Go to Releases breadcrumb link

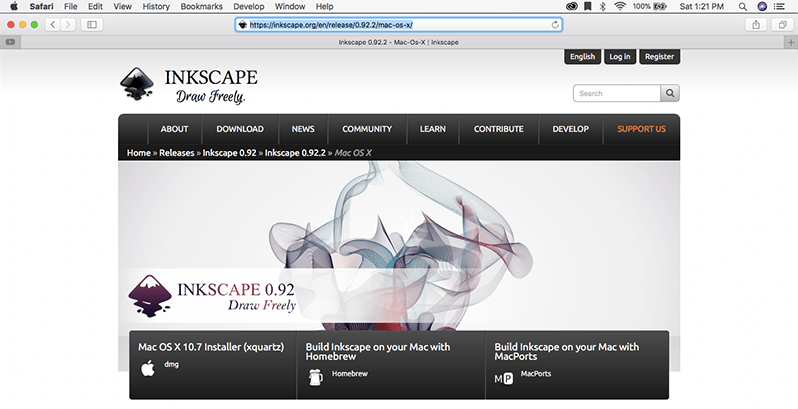pyautogui.click(x=177, y=153)
